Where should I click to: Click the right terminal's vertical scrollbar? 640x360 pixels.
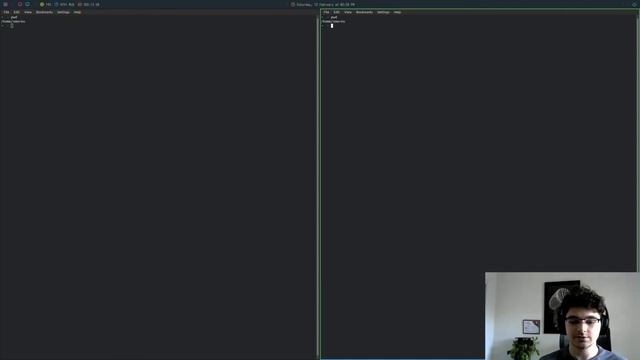(x=638, y=143)
